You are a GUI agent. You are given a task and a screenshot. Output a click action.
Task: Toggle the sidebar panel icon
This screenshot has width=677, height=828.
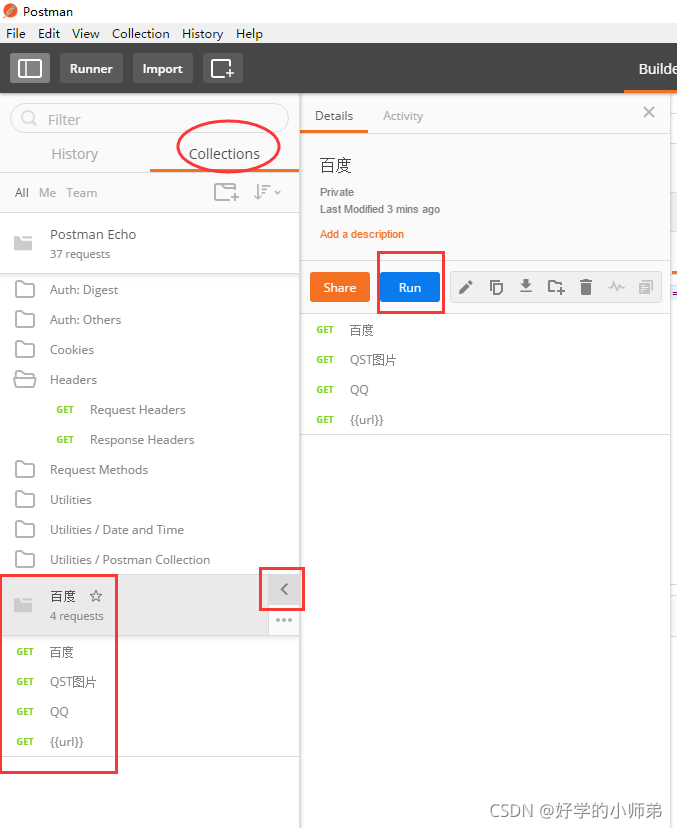coord(30,68)
